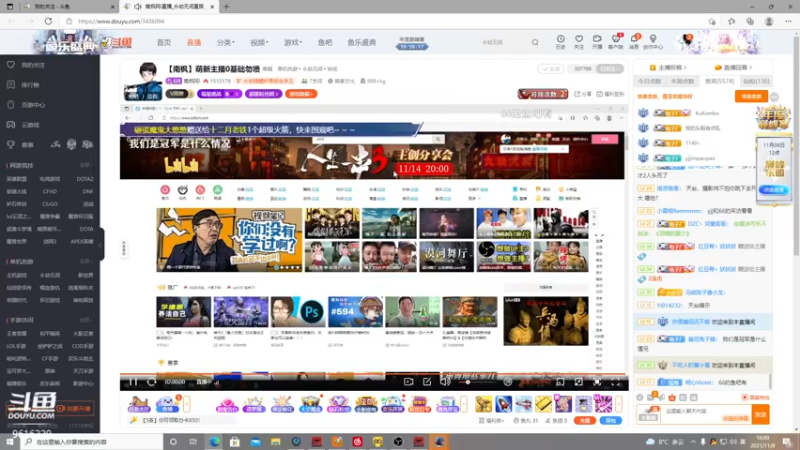Select DOTA2 in sidebar game list

tap(85, 179)
